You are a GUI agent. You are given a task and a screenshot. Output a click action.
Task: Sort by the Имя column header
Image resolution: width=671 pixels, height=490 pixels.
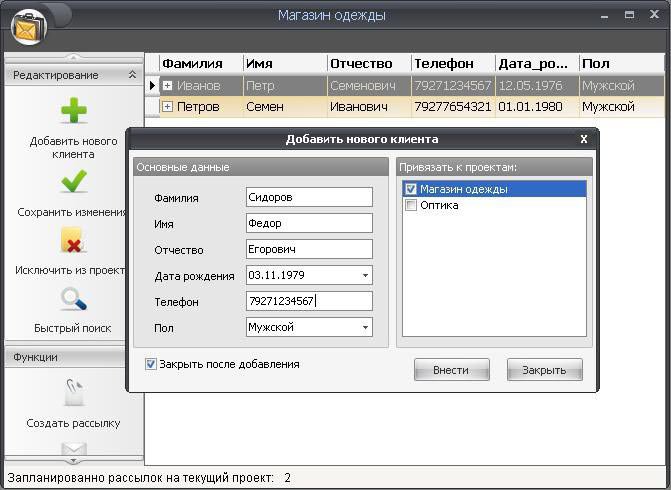click(285, 64)
